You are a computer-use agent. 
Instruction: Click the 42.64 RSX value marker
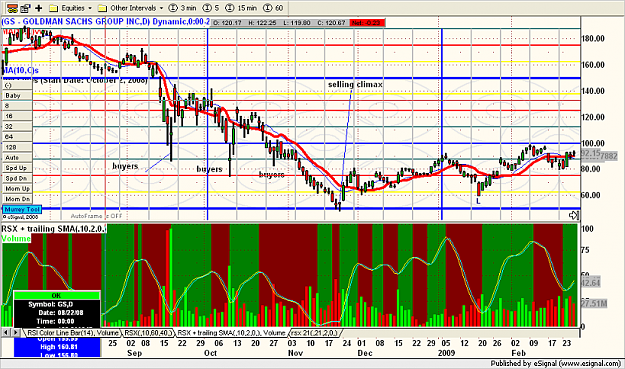tap(590, 283)
